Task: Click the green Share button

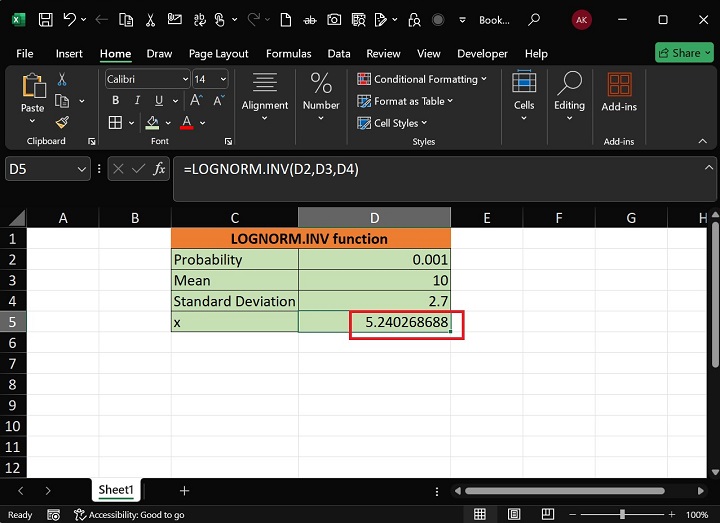Action: coord(684,53)
